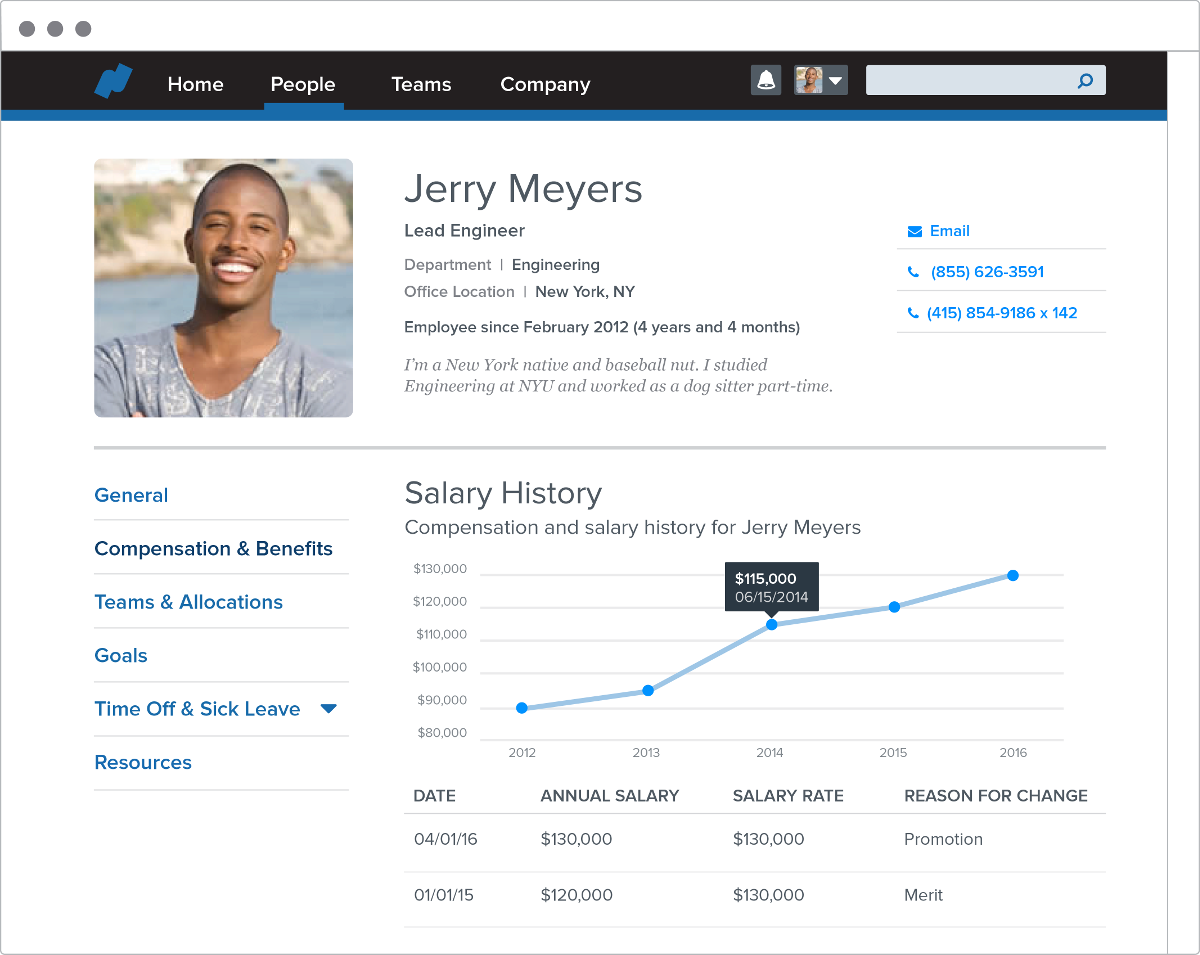1200x955 pixels.
Task: Click the 2013 data point on chart
Action: pos(648,690)
